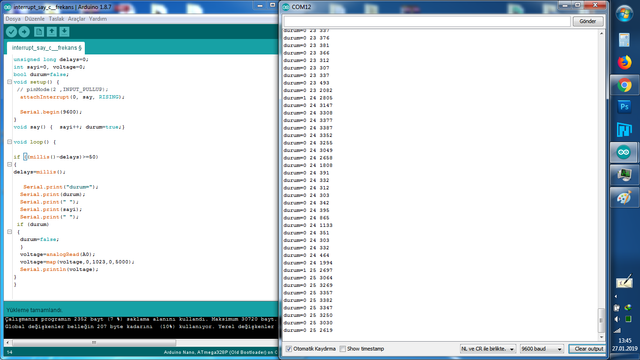Click the code line 'delays=millis();'
This screenshot has height=360, width=640.
40,172
